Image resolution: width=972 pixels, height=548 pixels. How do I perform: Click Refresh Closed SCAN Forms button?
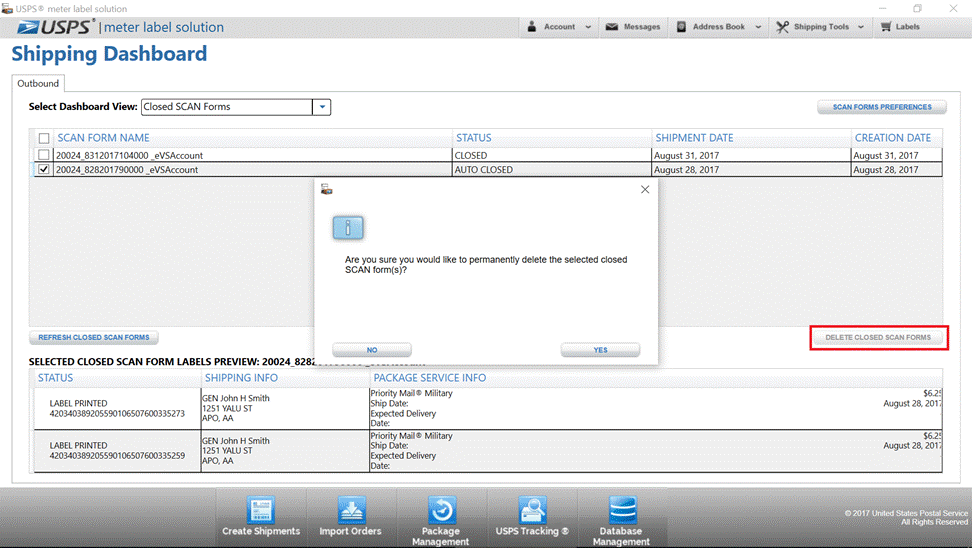(94, 337)
